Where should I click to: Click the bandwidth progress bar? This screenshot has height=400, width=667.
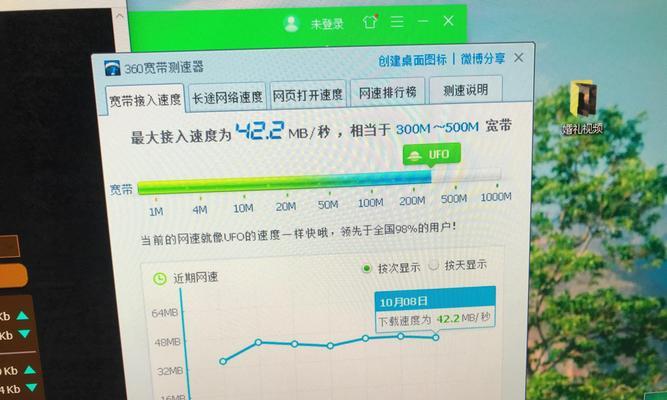318,183
